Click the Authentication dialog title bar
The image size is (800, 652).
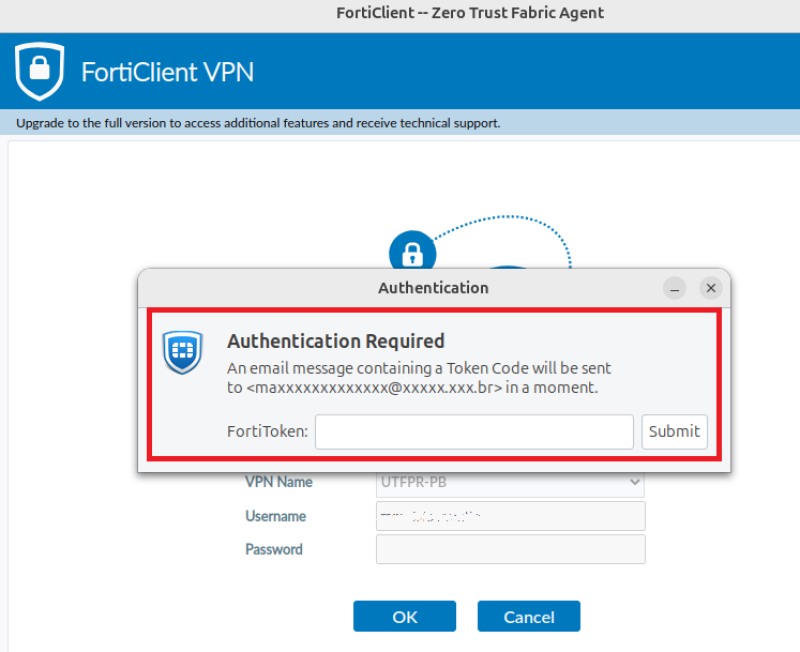pos(433,288)
